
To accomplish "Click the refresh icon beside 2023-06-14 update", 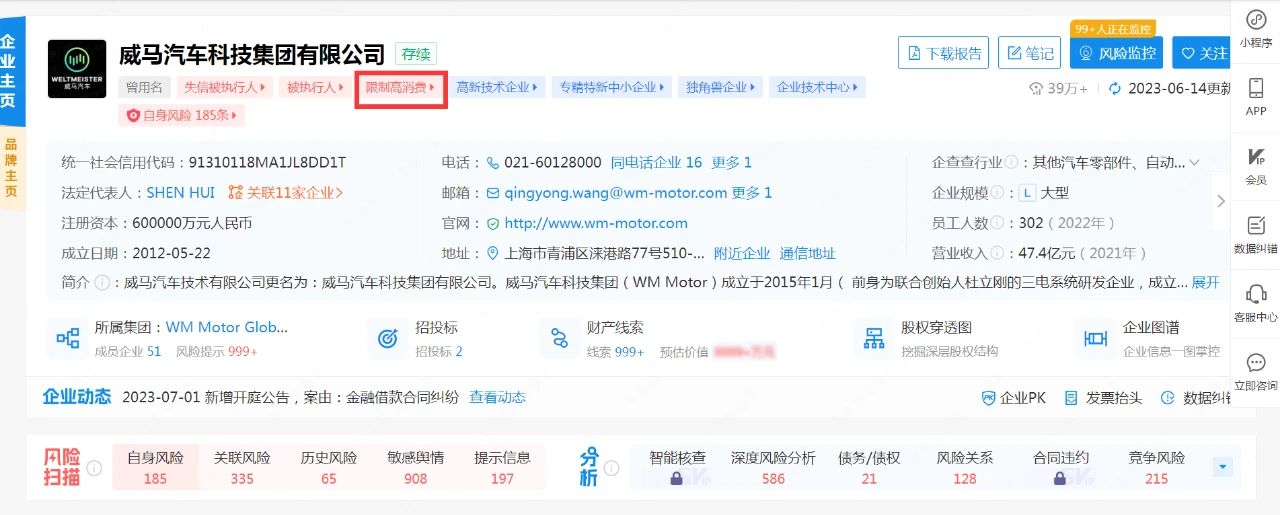I will (x=1115, y=88).
